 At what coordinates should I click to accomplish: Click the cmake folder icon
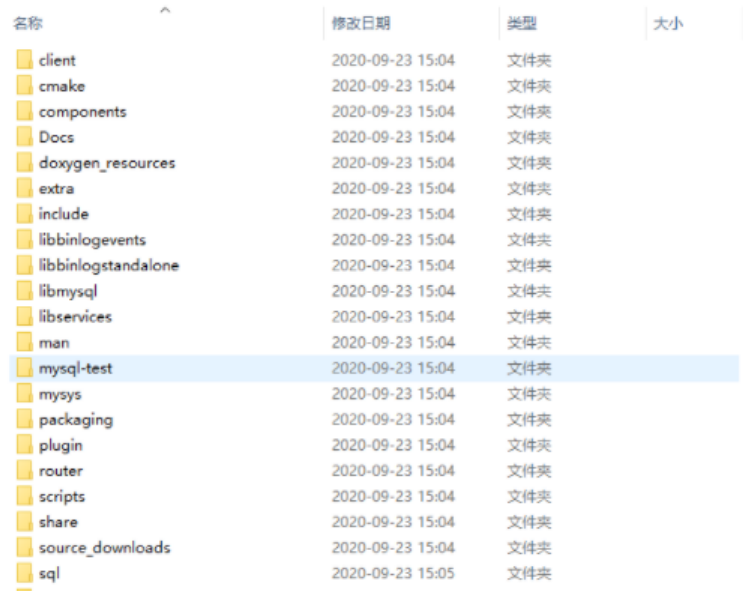pos(24,86)
